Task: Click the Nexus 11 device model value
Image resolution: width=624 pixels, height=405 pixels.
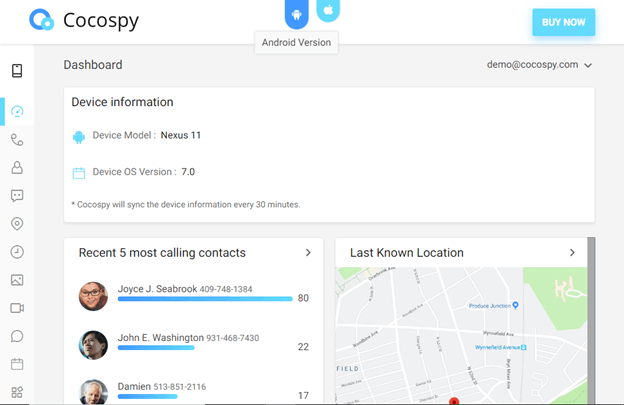Action: tap(181, 135)
